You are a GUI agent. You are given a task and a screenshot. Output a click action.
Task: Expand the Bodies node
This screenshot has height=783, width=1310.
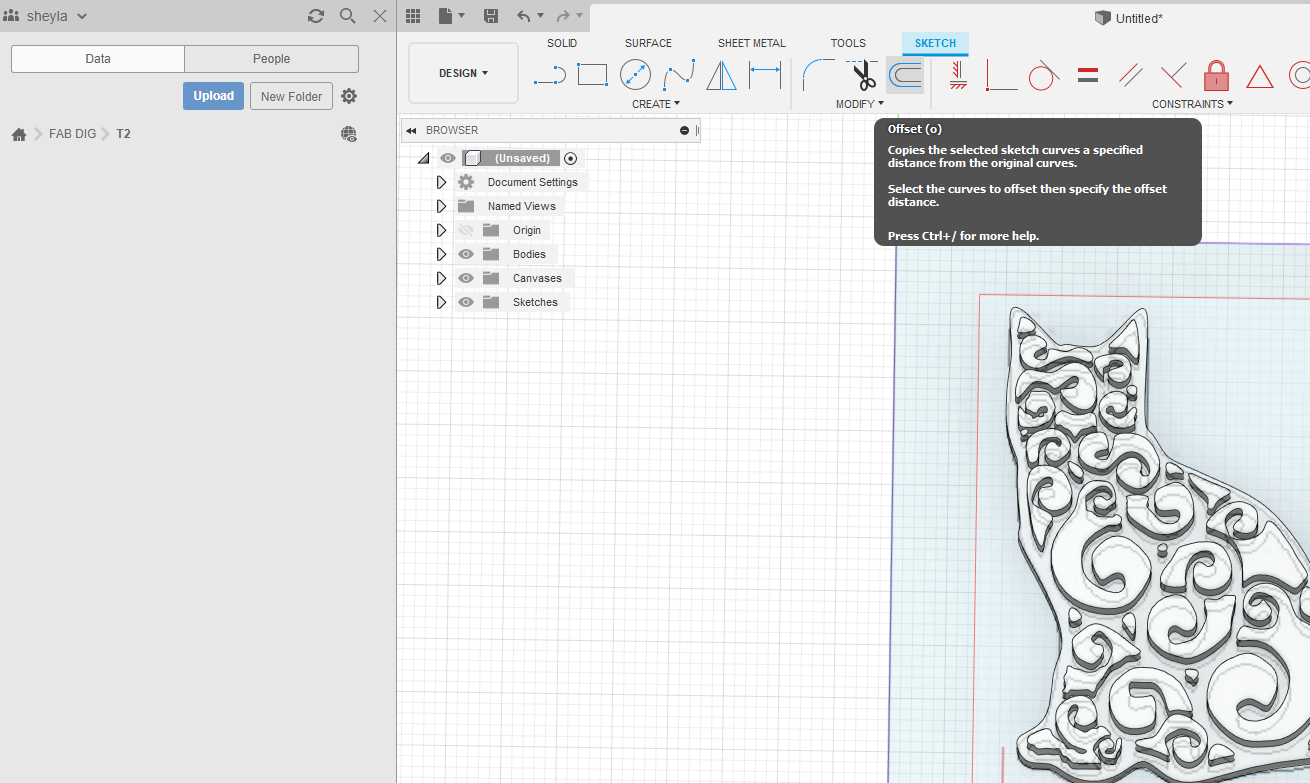click(441, 254)
